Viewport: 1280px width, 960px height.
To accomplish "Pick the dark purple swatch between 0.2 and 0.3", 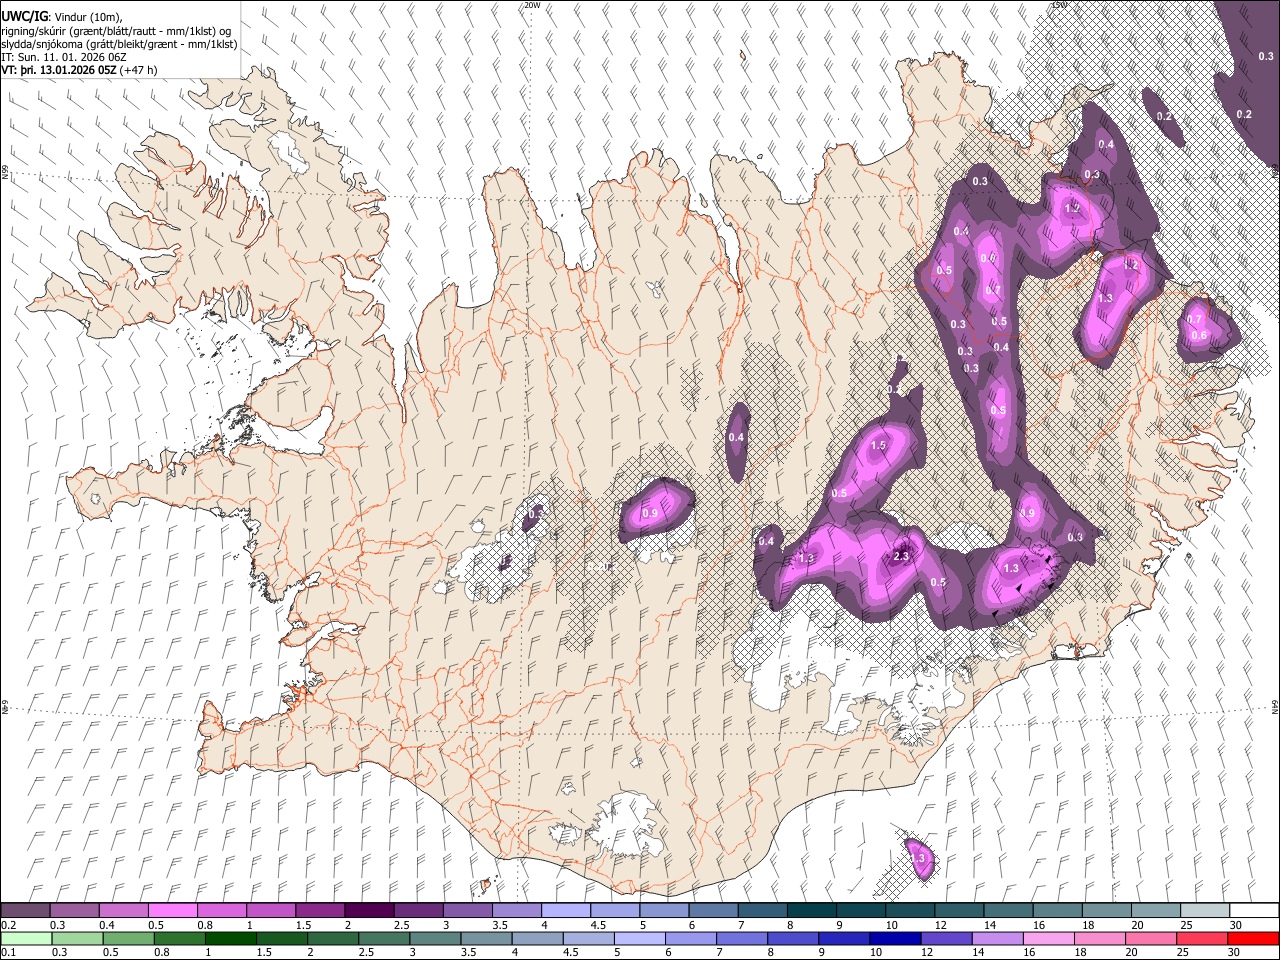I will tap(25, 910).
